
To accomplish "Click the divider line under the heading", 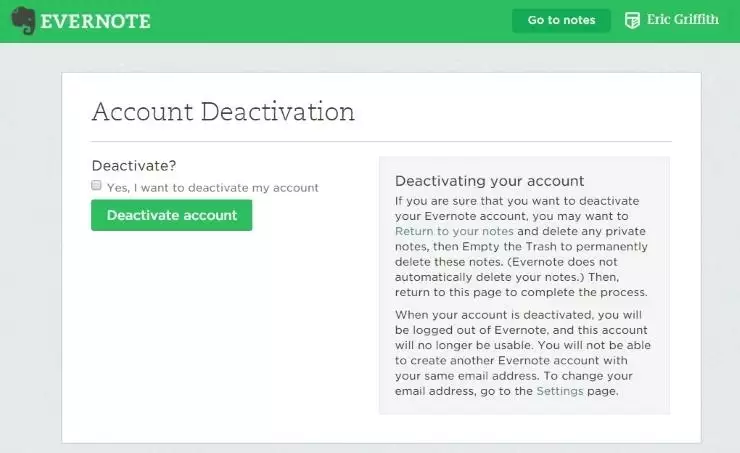I will pyautogui.click(x=381, y=142).
